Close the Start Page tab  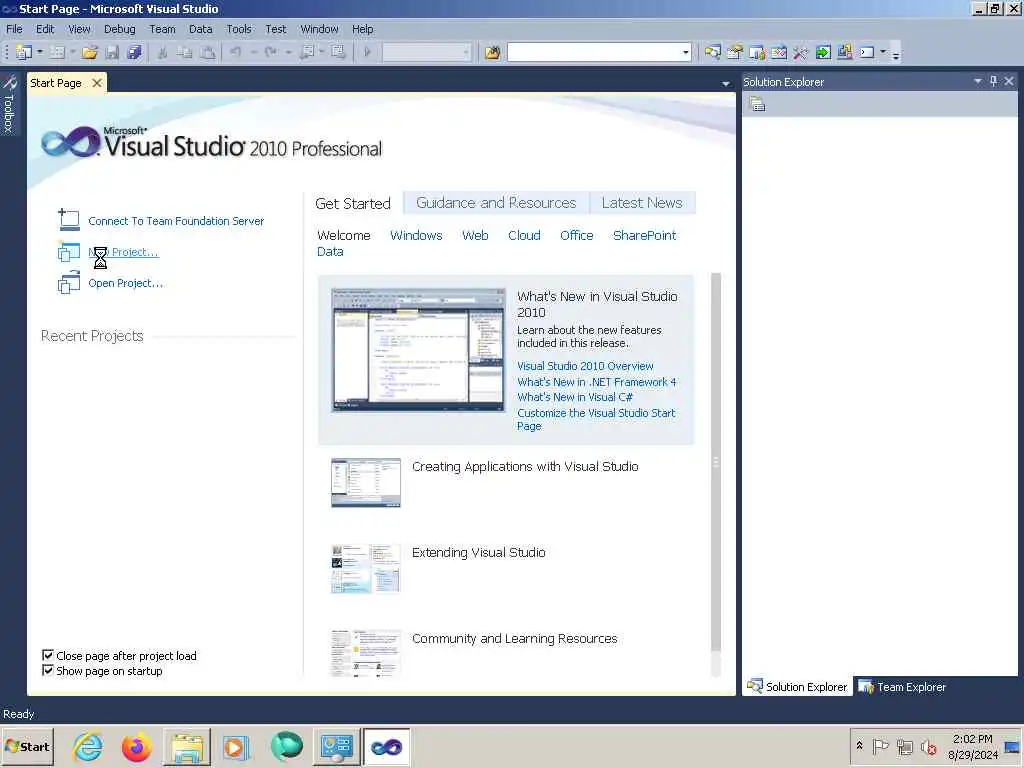tap(97, 83)
